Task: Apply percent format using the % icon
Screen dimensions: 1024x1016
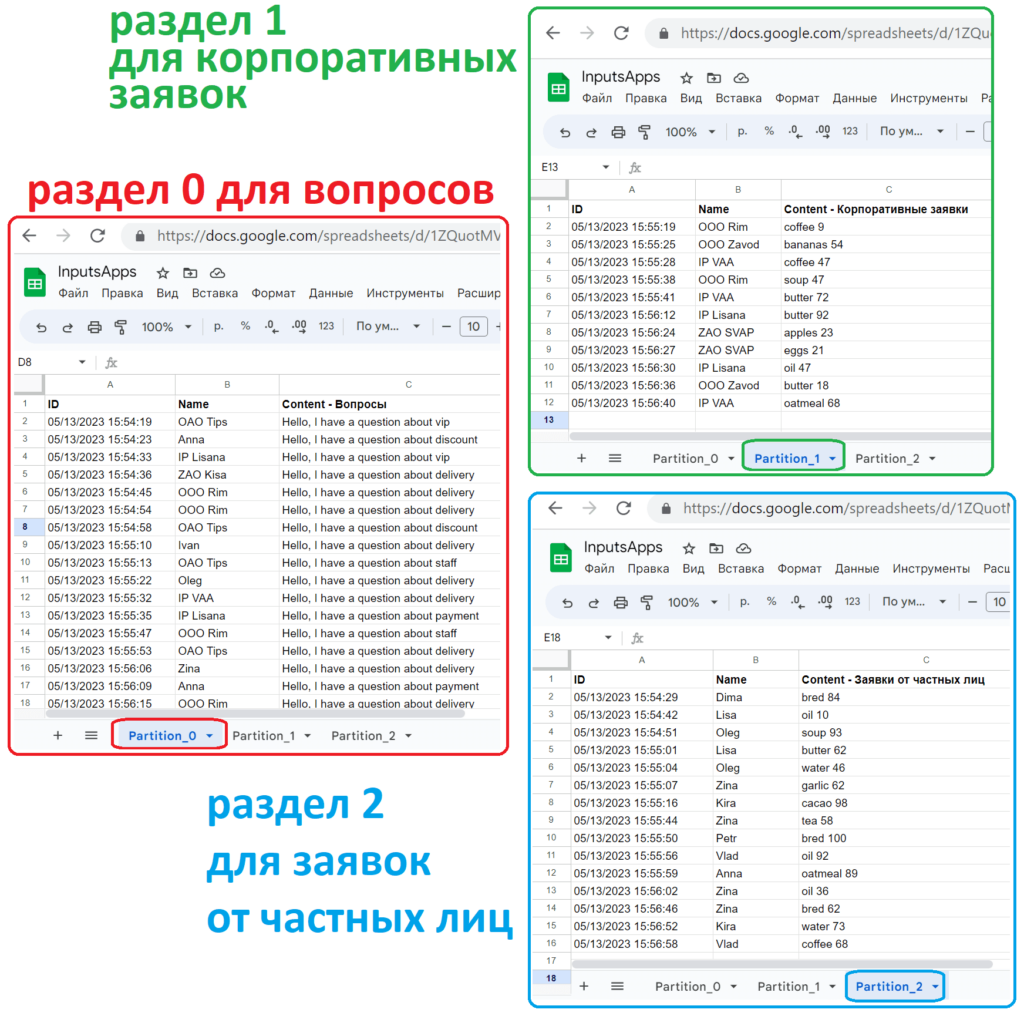Action: [x=245, y=327]
